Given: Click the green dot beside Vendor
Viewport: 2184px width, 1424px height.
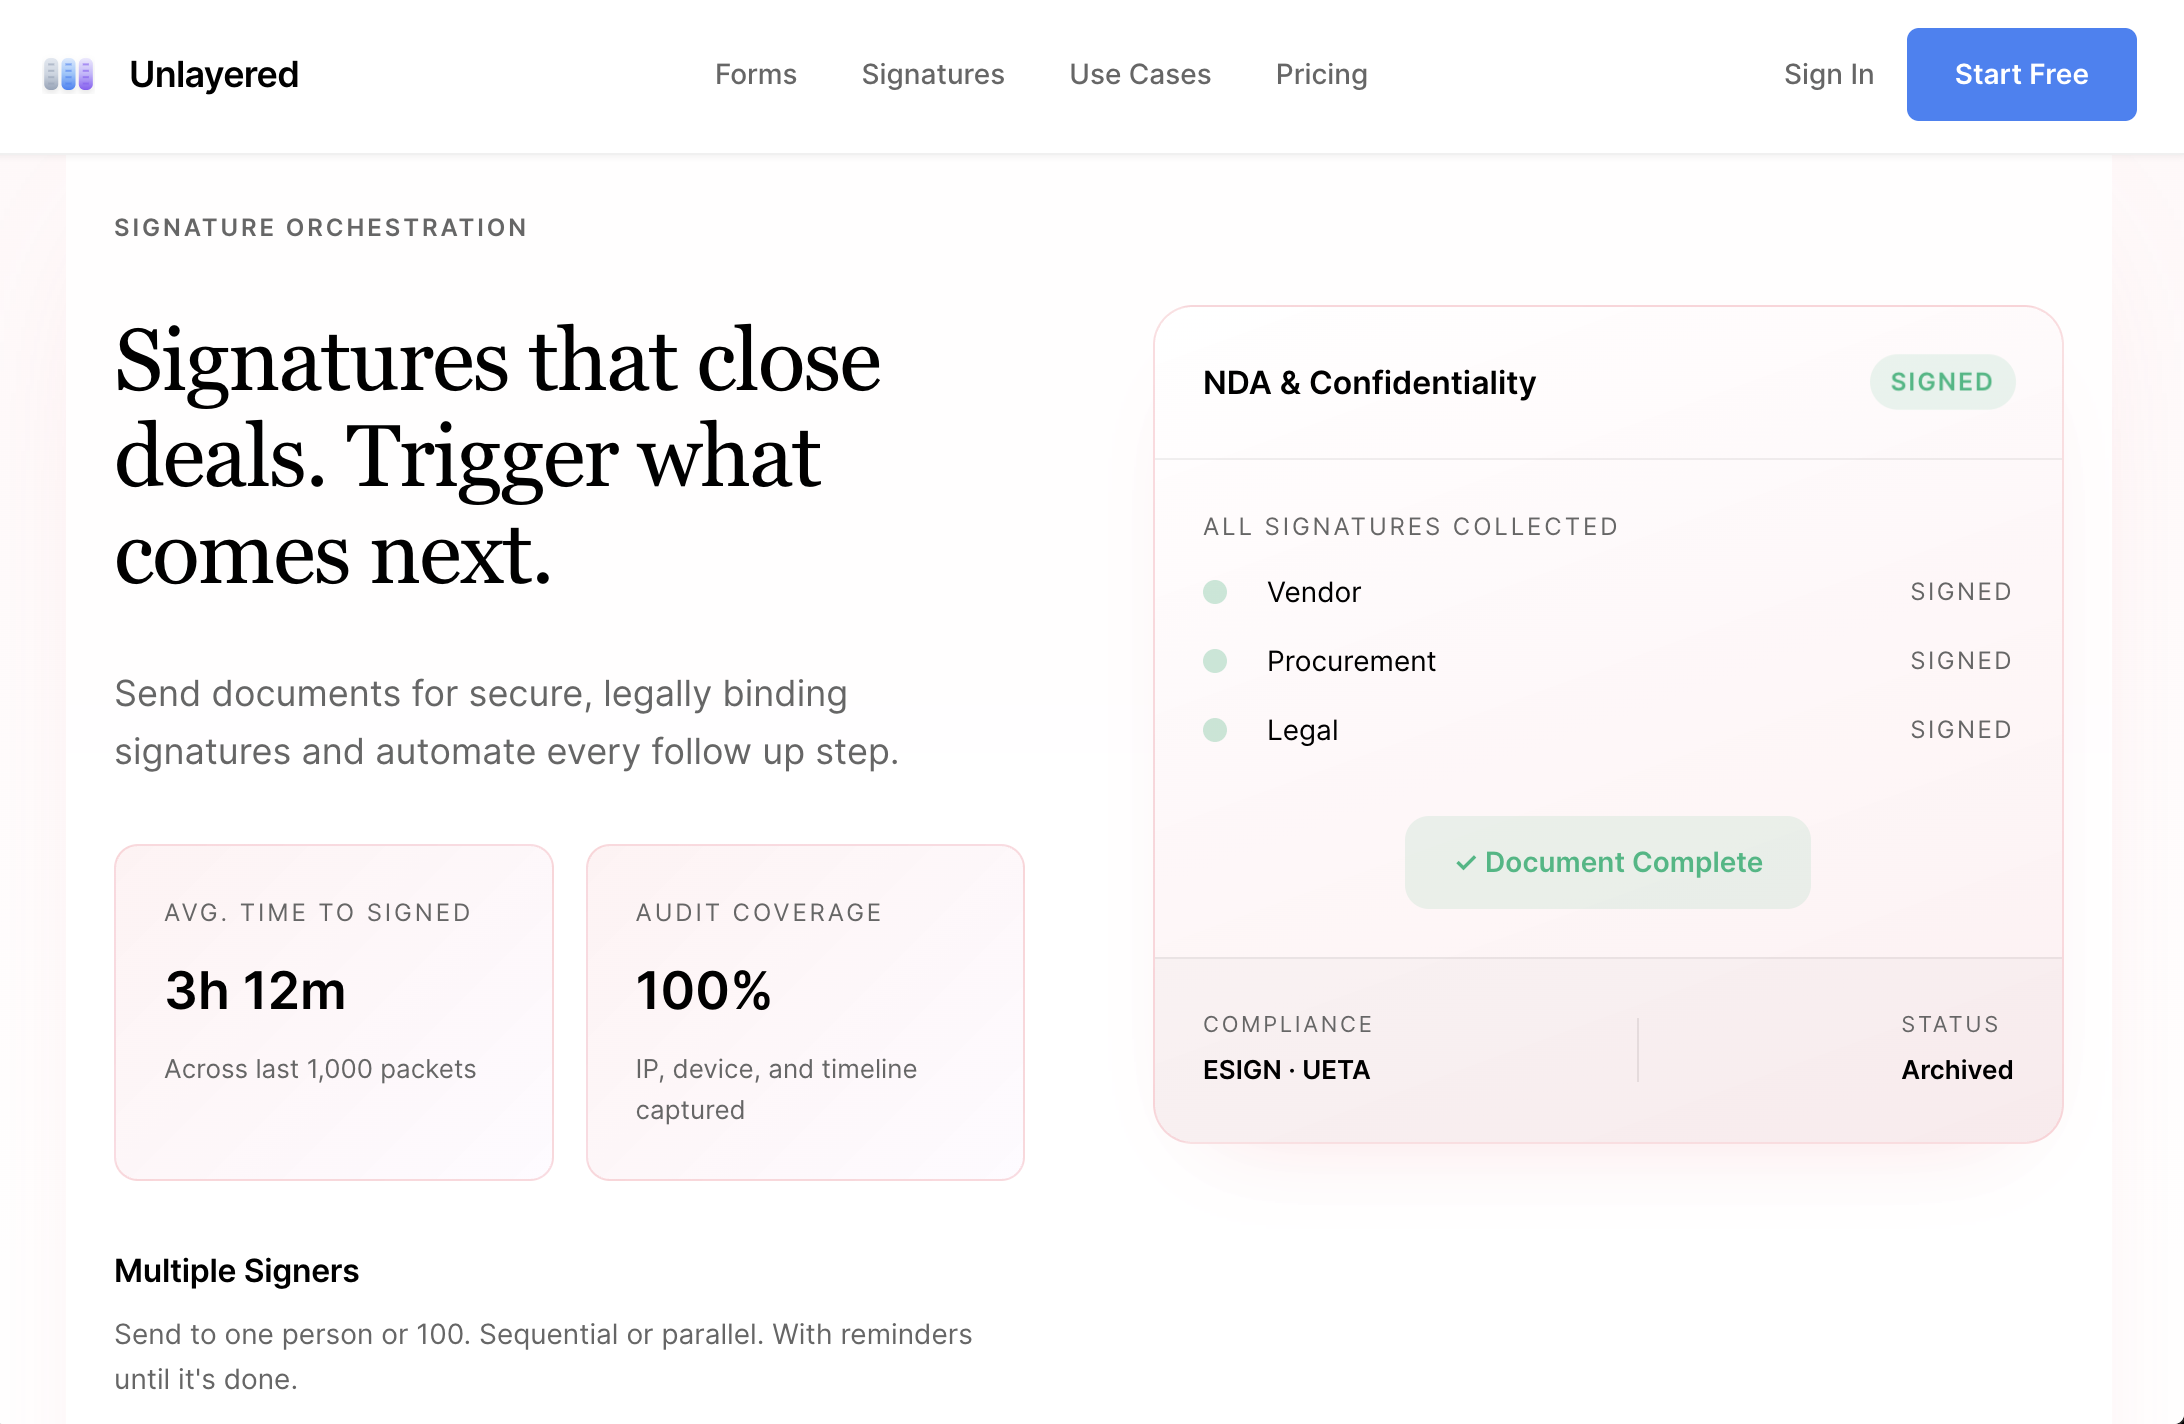Looking at the screenshot, I should click(1215, 592).
